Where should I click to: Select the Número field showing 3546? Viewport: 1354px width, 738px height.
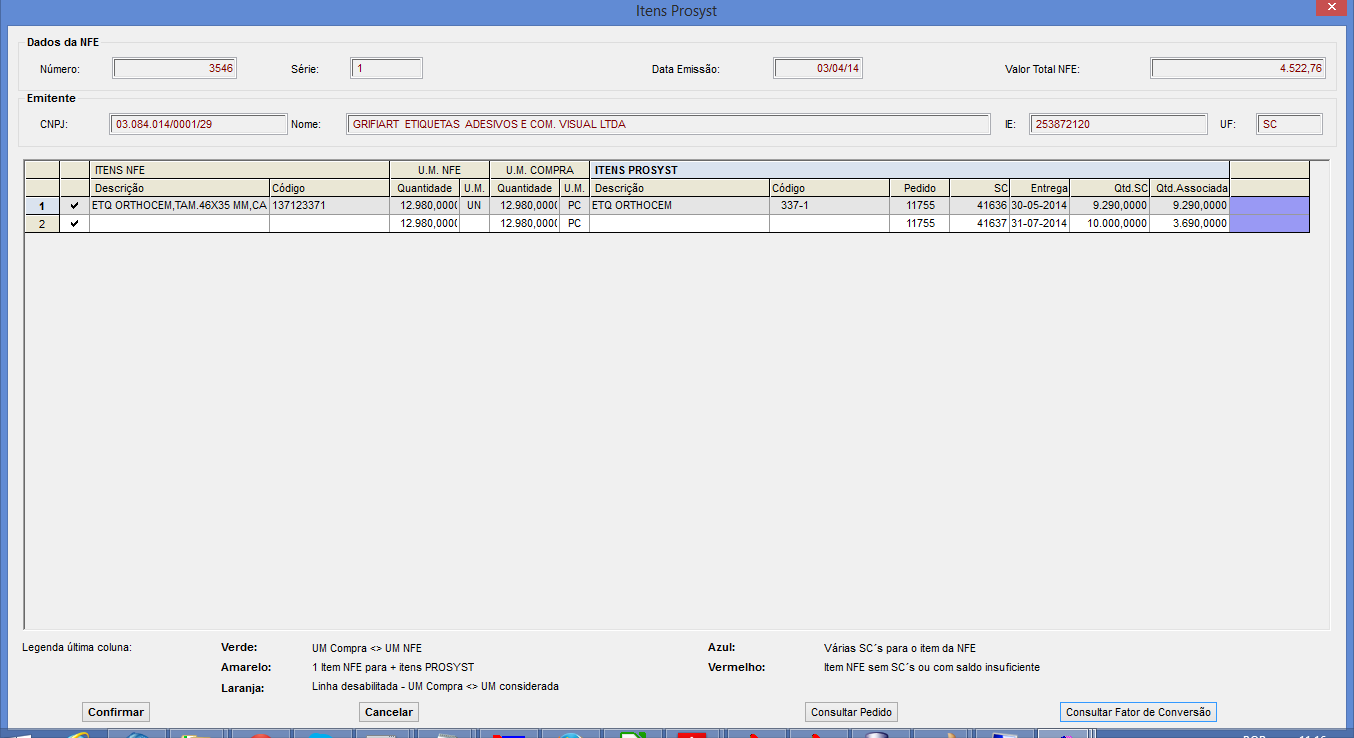175,68
